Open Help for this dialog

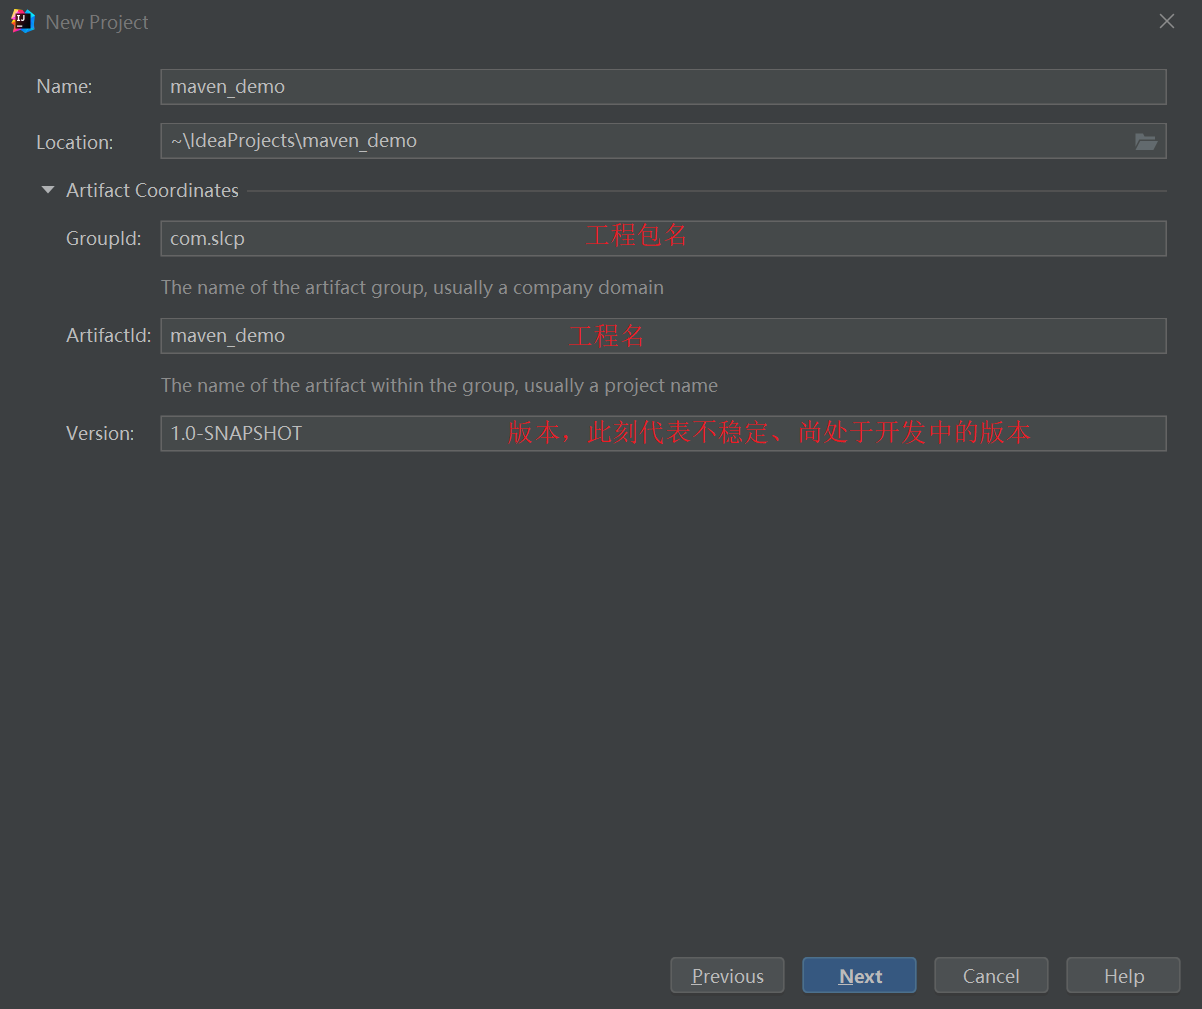[1123, 976]
